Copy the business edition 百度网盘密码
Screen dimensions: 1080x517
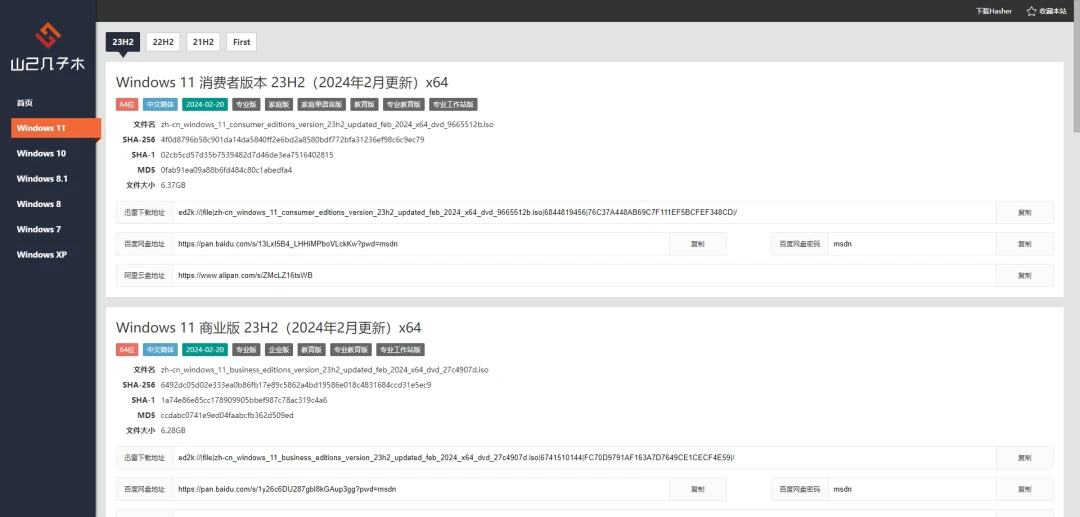point(1025,489)
